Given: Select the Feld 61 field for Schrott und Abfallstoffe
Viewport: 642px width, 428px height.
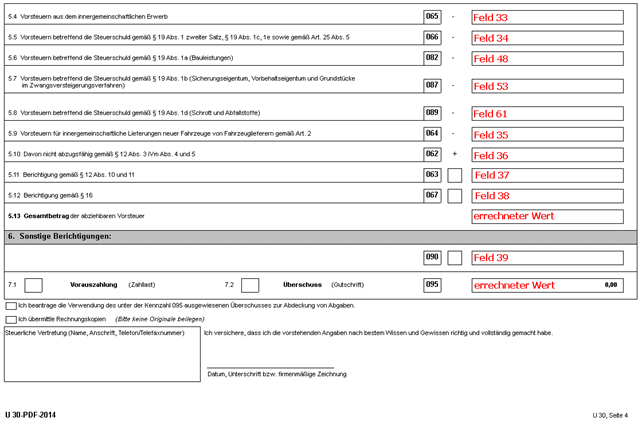Looking at the screenshot, I should tap(548, 114).
